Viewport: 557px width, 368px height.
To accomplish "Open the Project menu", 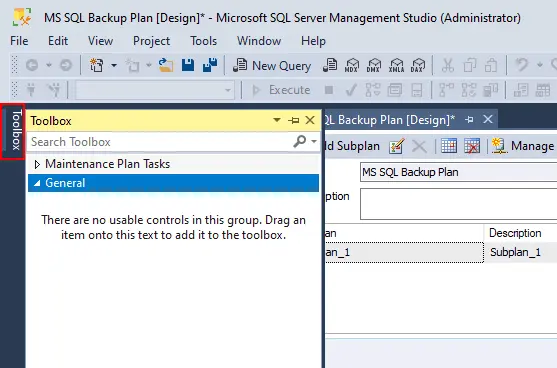I will tap(151, 41).
